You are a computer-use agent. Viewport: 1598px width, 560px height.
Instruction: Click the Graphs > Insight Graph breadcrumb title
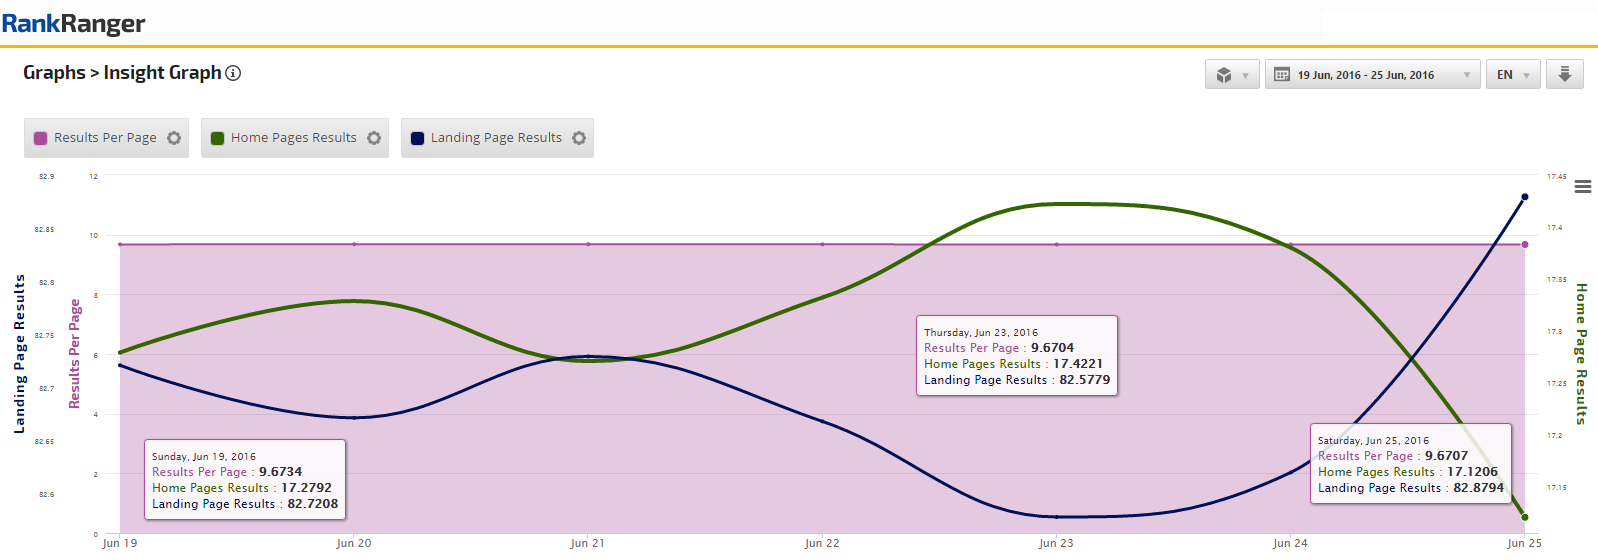pos(122,73)
